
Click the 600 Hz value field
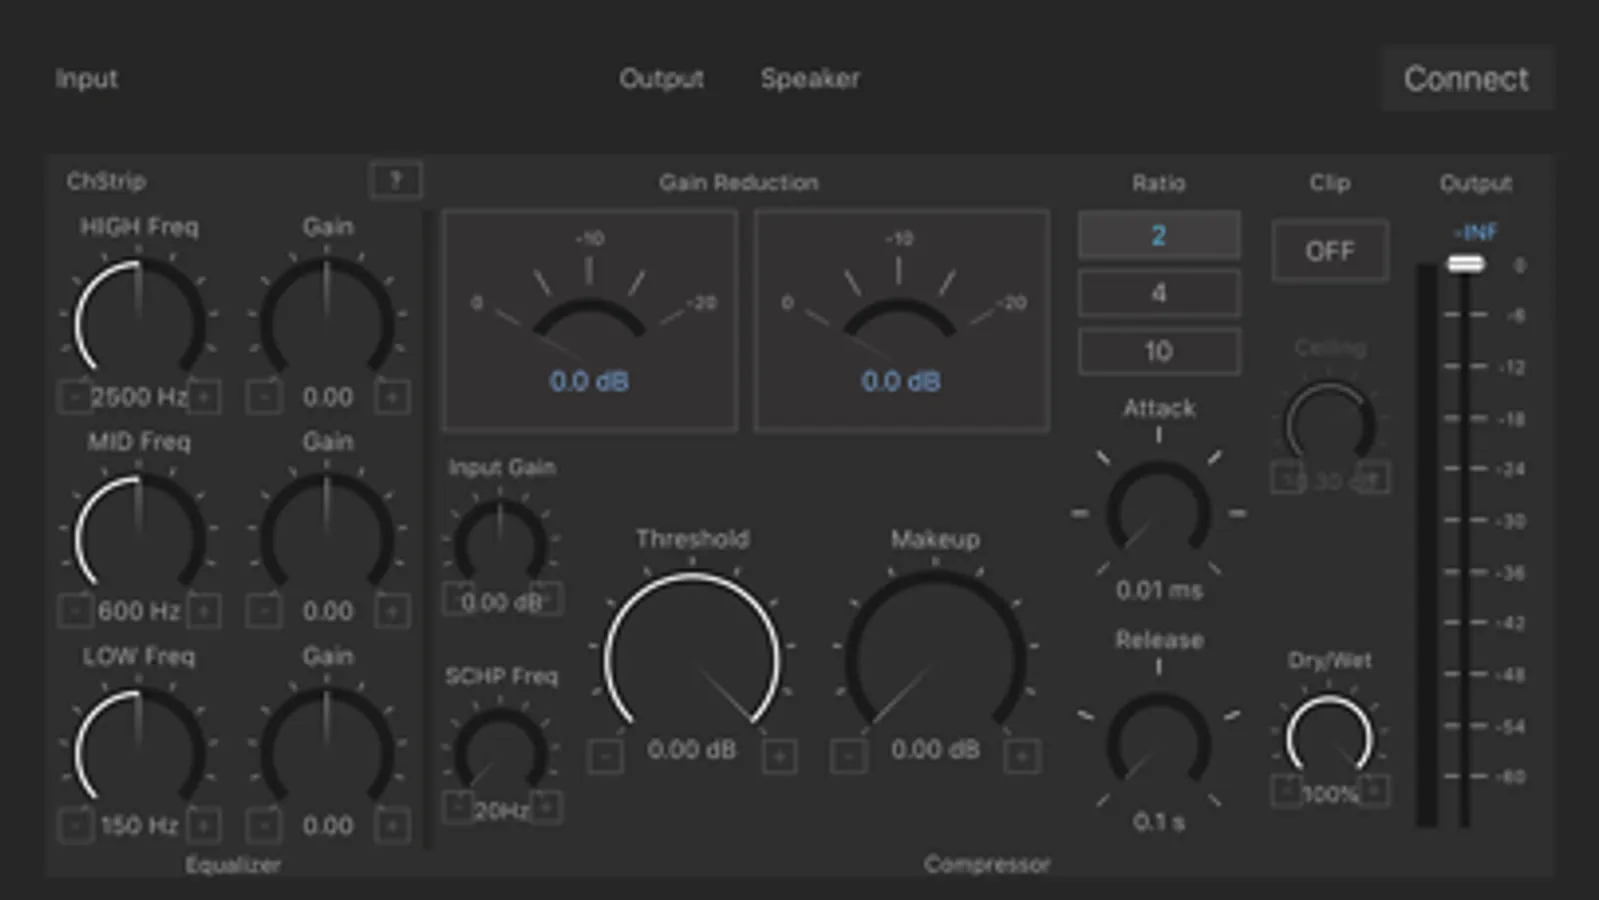click(139, 610)
